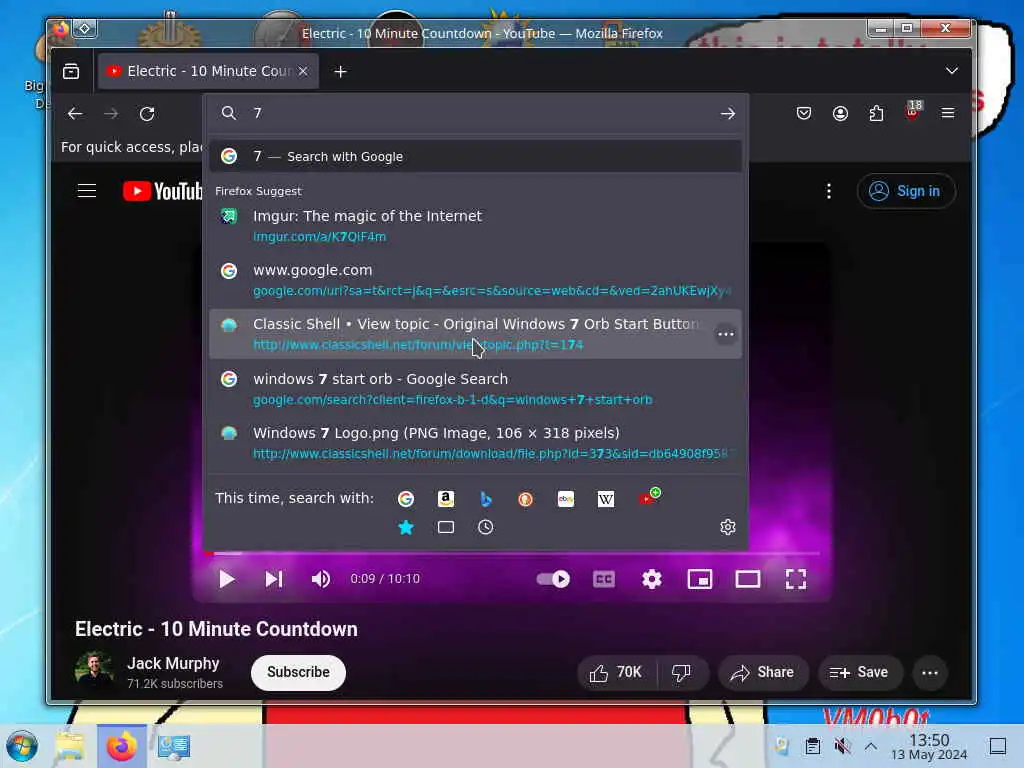Click the extension badge showing 18
The height and width of the screenshot is (768, 1024).
(912, 112)
